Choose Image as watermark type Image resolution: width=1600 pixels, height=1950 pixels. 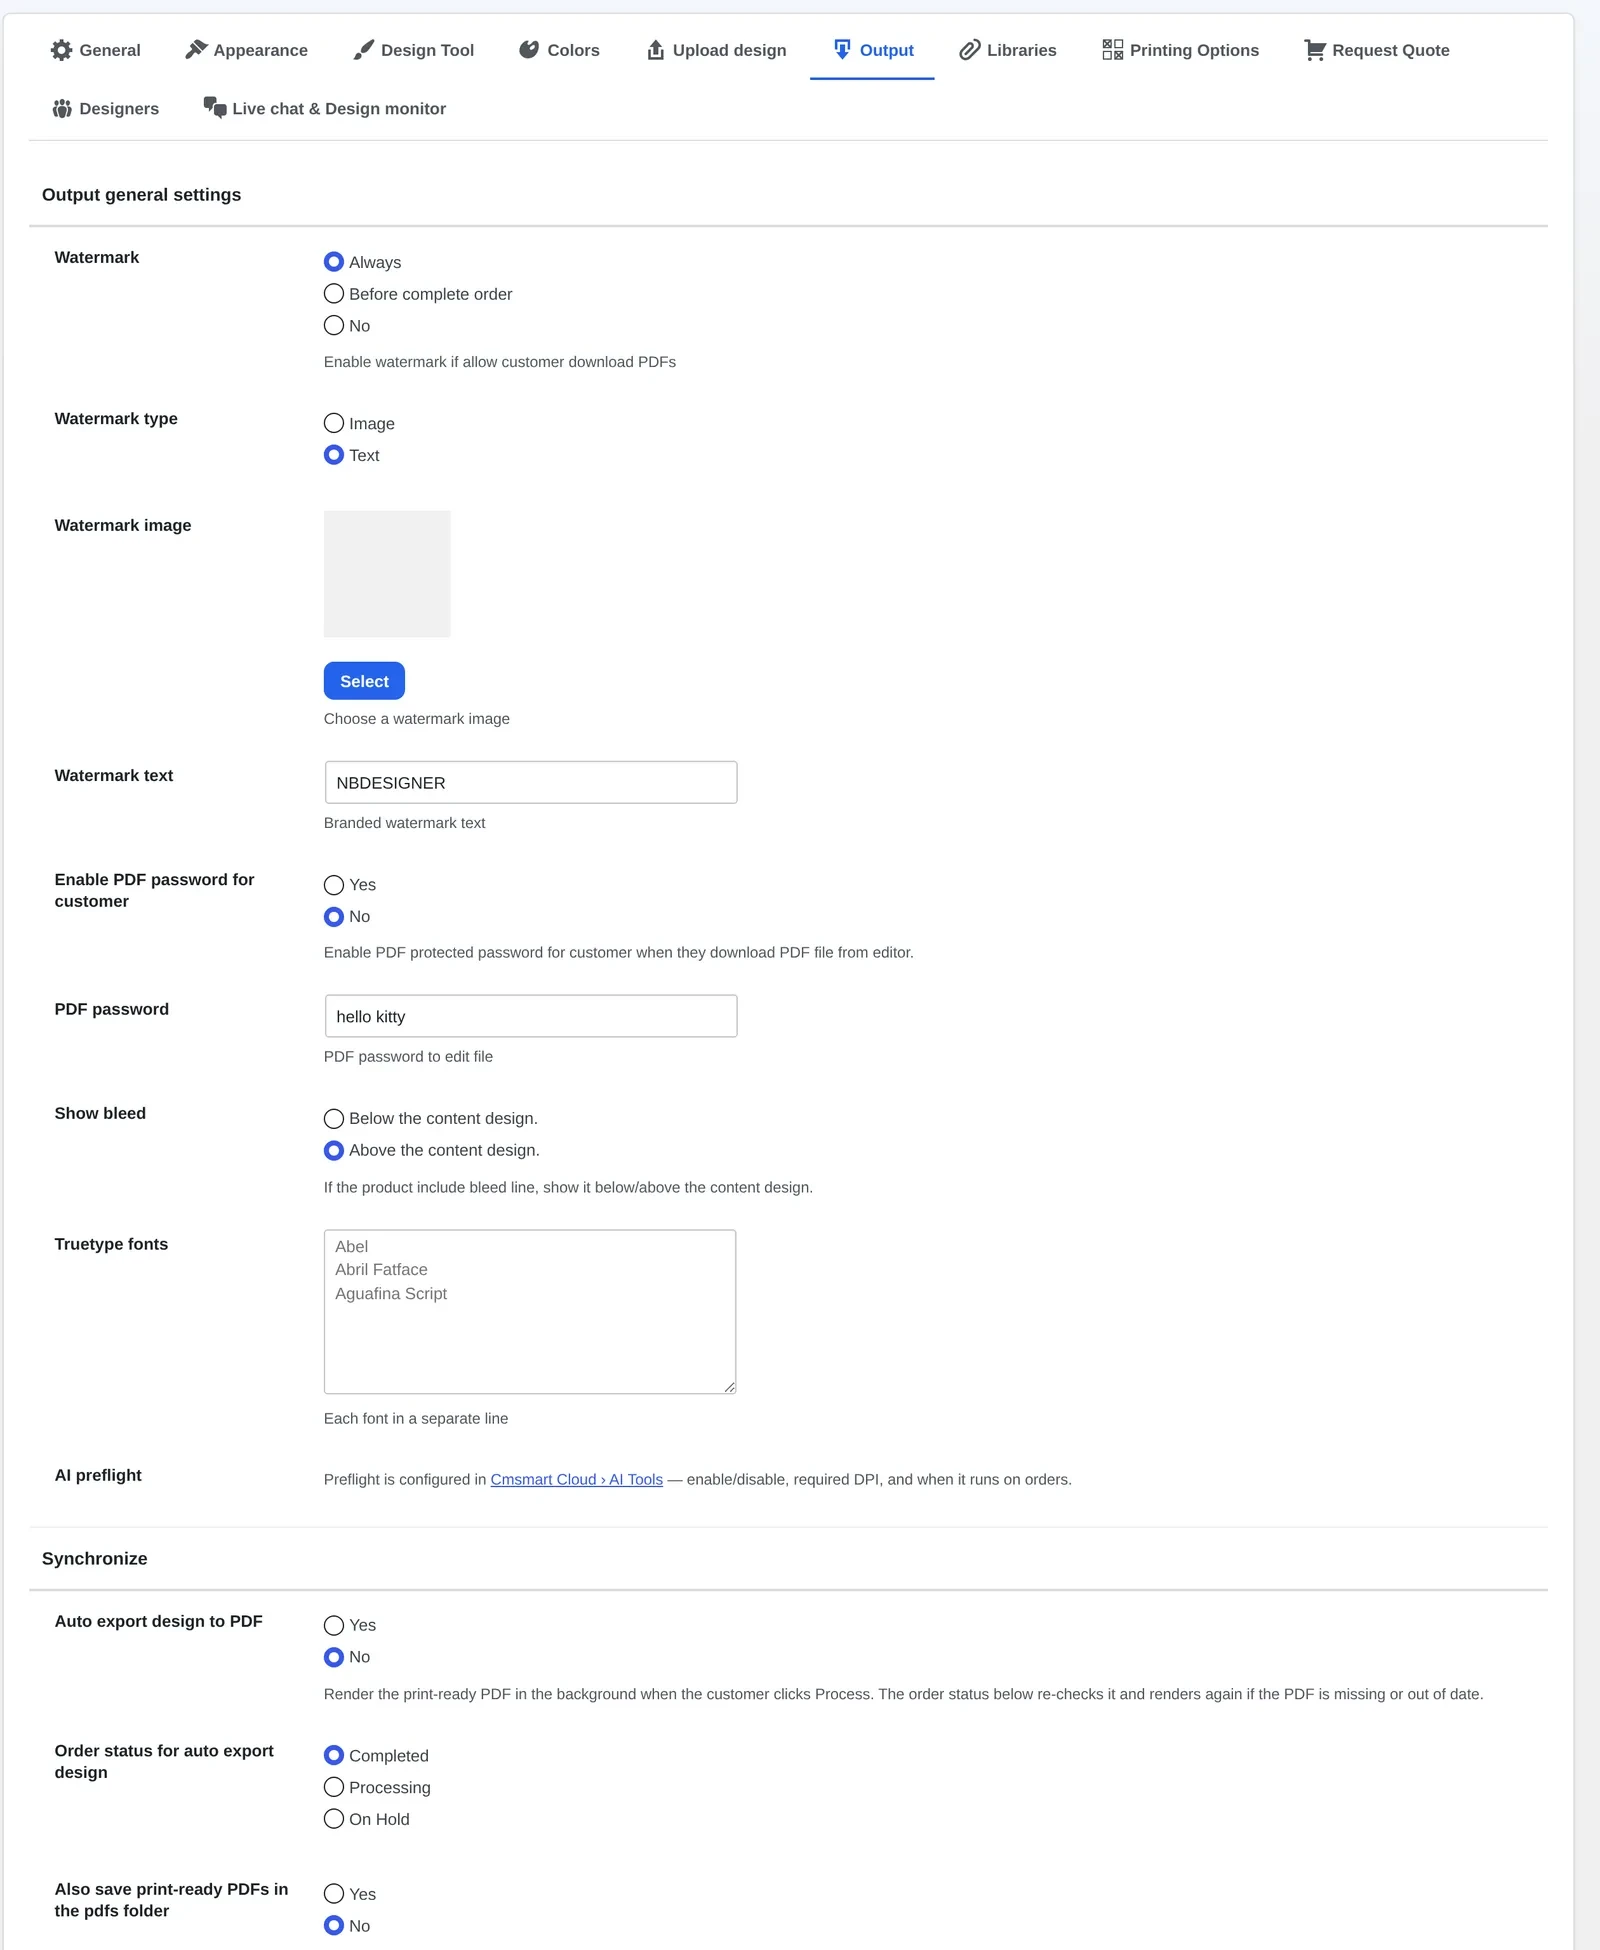coord(334,424)
